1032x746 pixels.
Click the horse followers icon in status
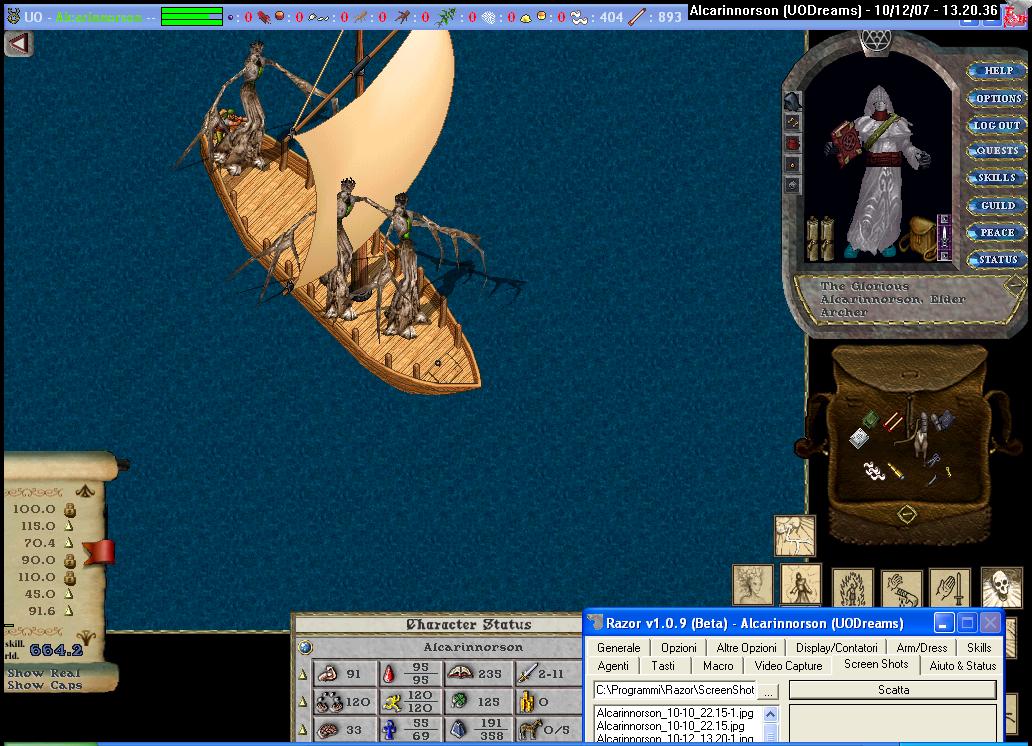(529, 729)
